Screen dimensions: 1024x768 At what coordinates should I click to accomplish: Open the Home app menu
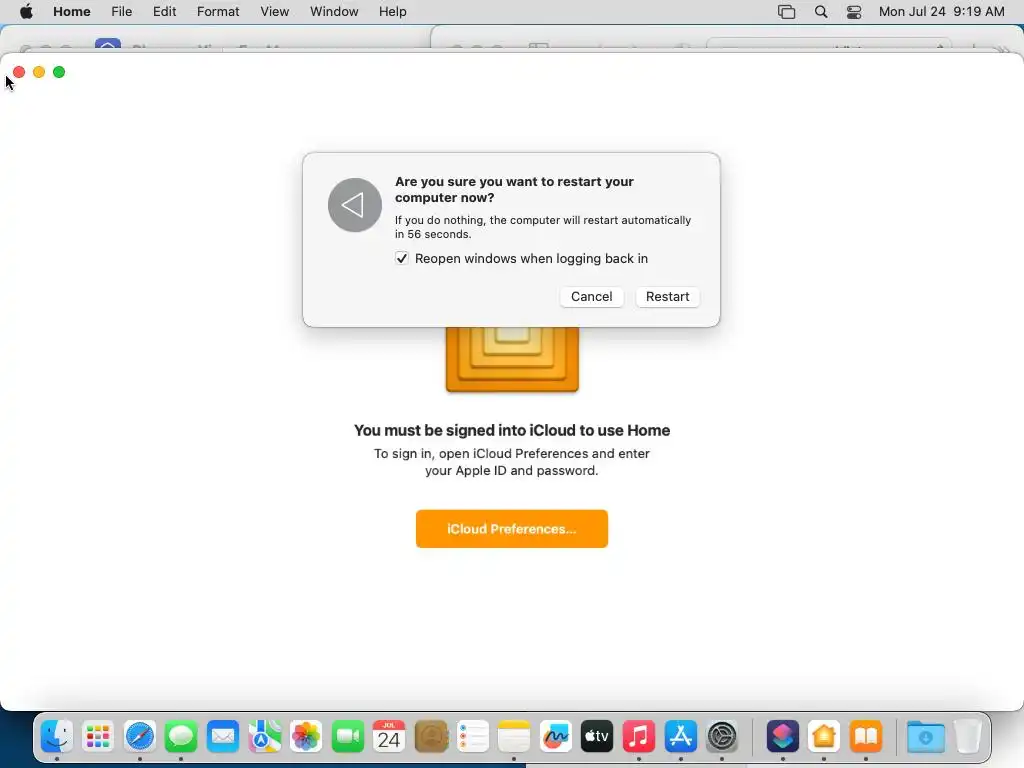pyautogui.click(x=72, y=12)
